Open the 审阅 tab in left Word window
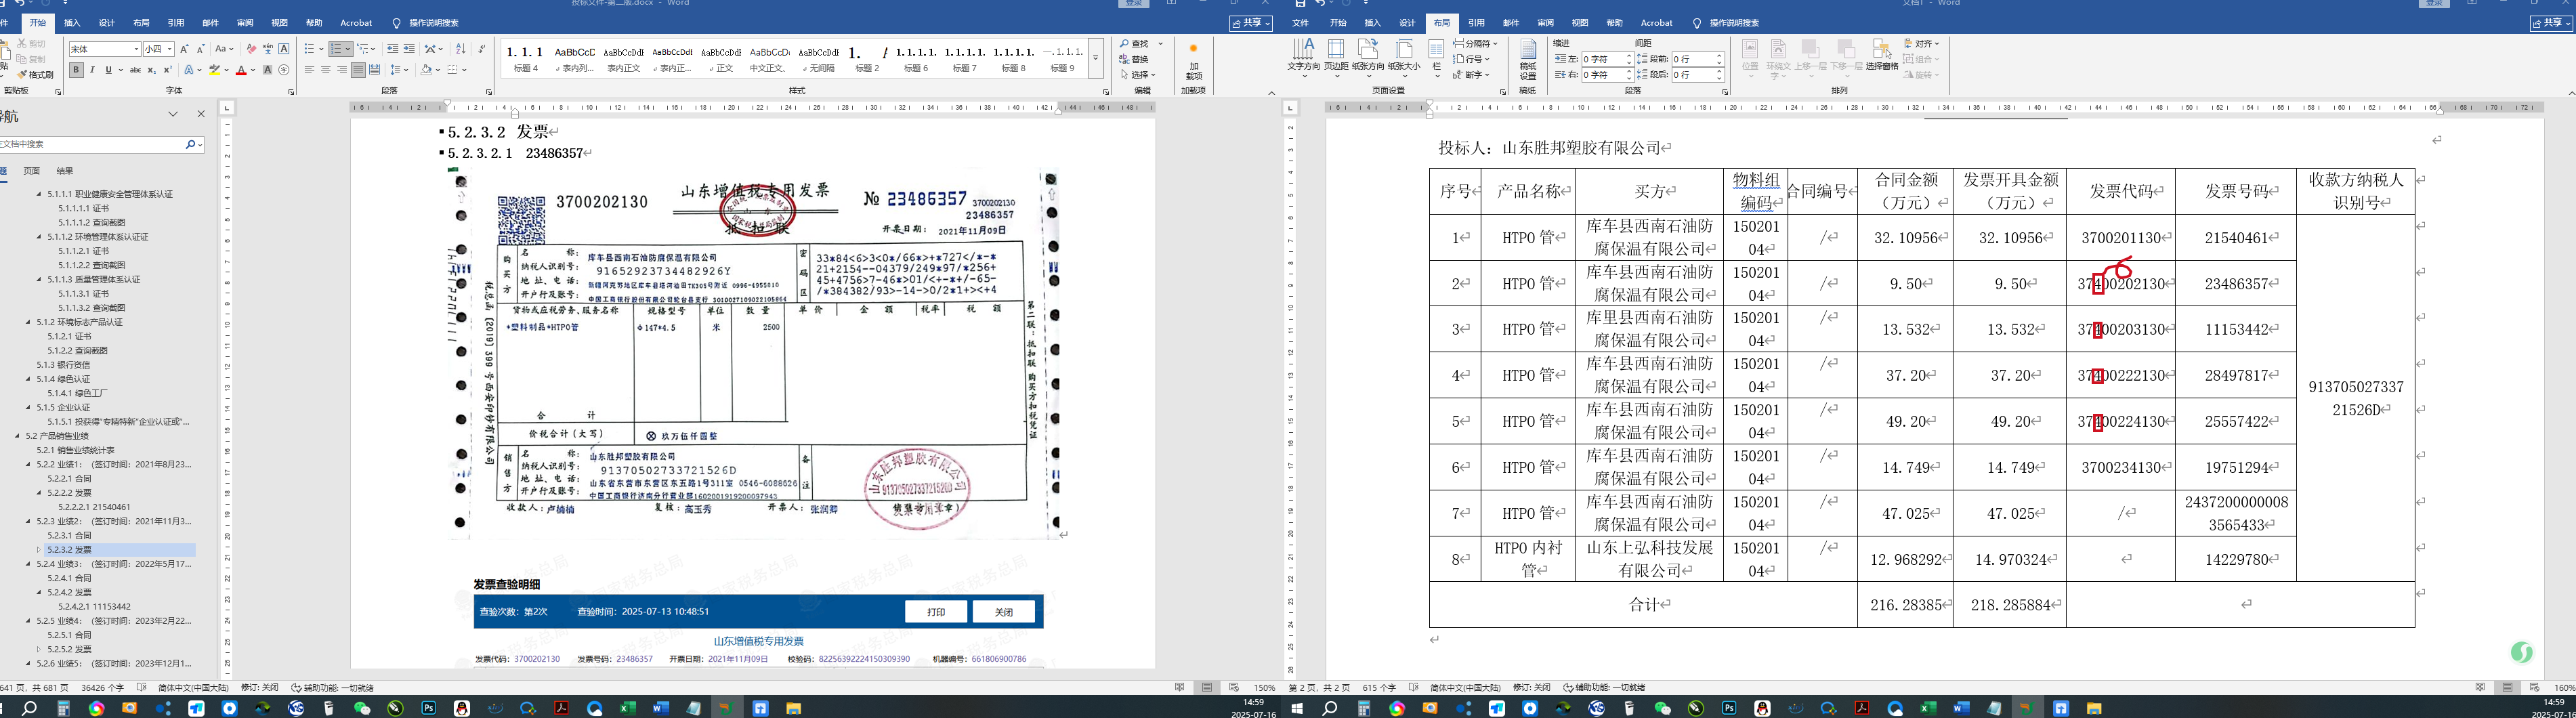Image resolution: width=2576 pixels, height=718 pixels. pyautogui.click(x=245, y=23)
